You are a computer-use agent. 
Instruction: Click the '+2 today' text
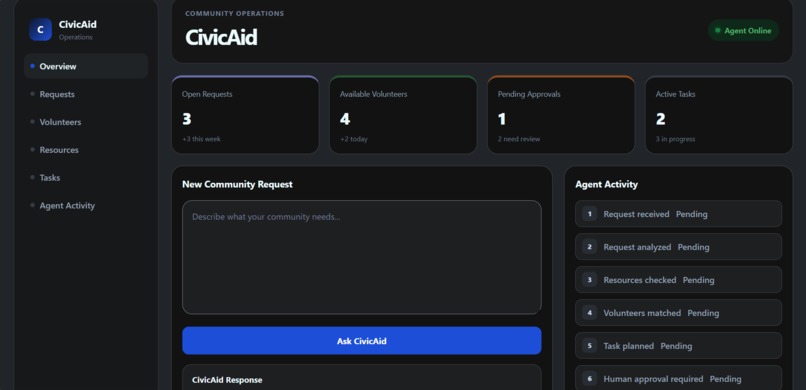pos(354,139)
